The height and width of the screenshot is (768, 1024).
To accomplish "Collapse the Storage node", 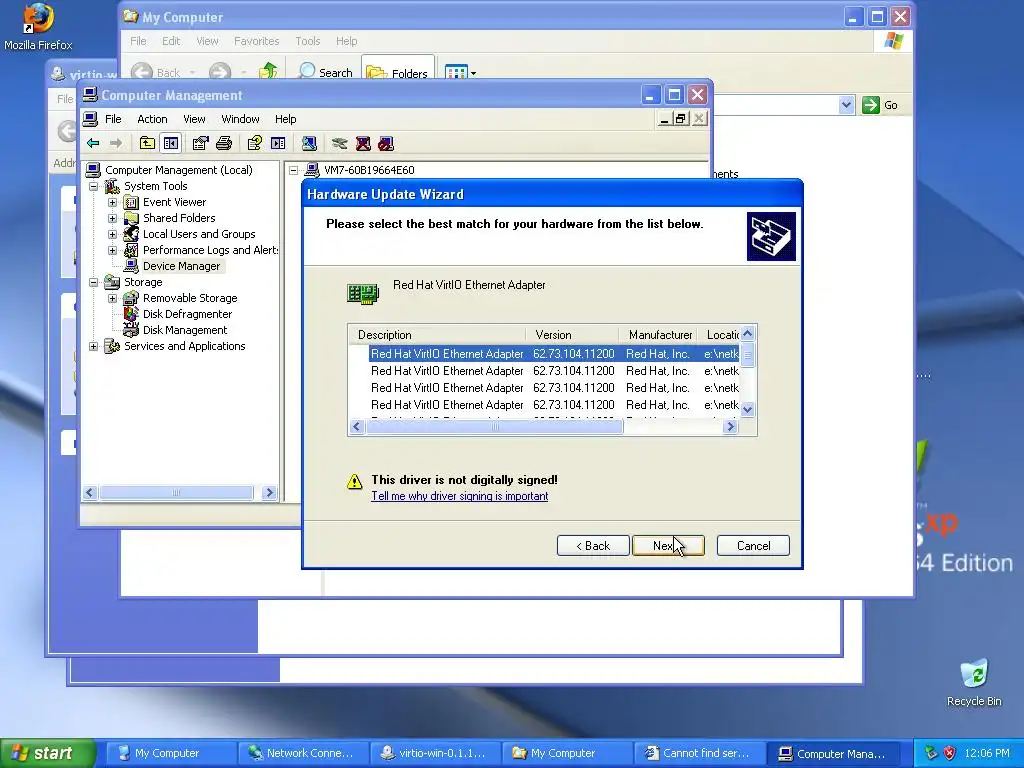I will click(x=93, y=282).
